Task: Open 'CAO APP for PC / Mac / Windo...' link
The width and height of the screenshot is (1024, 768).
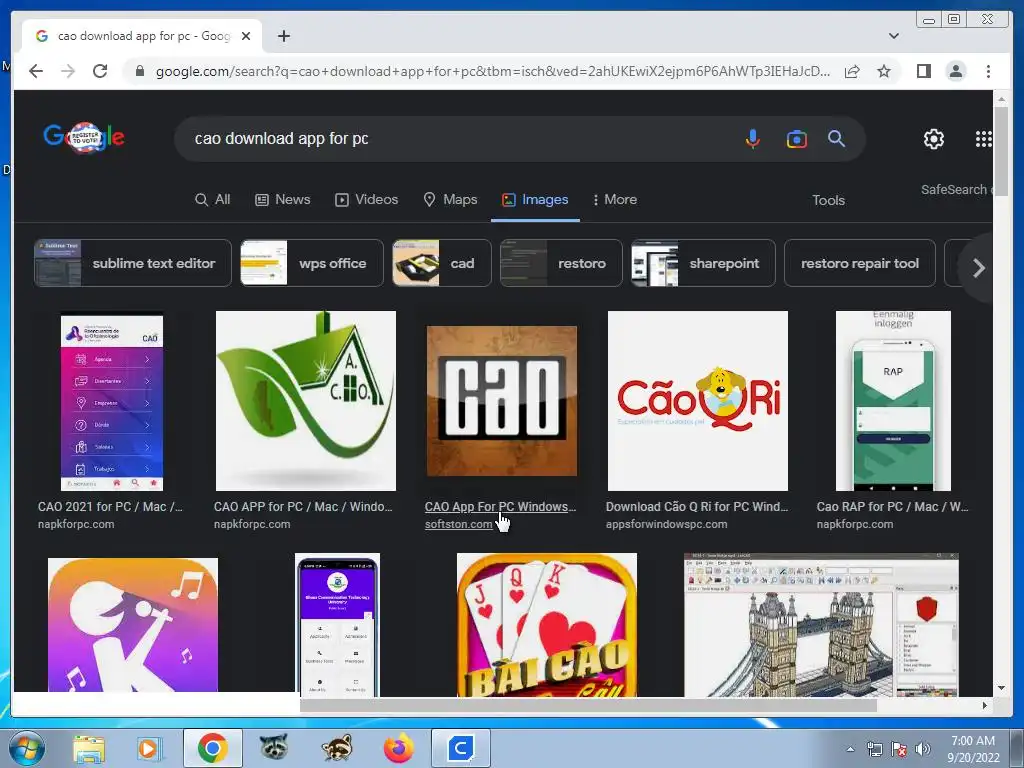Action: 303,507
